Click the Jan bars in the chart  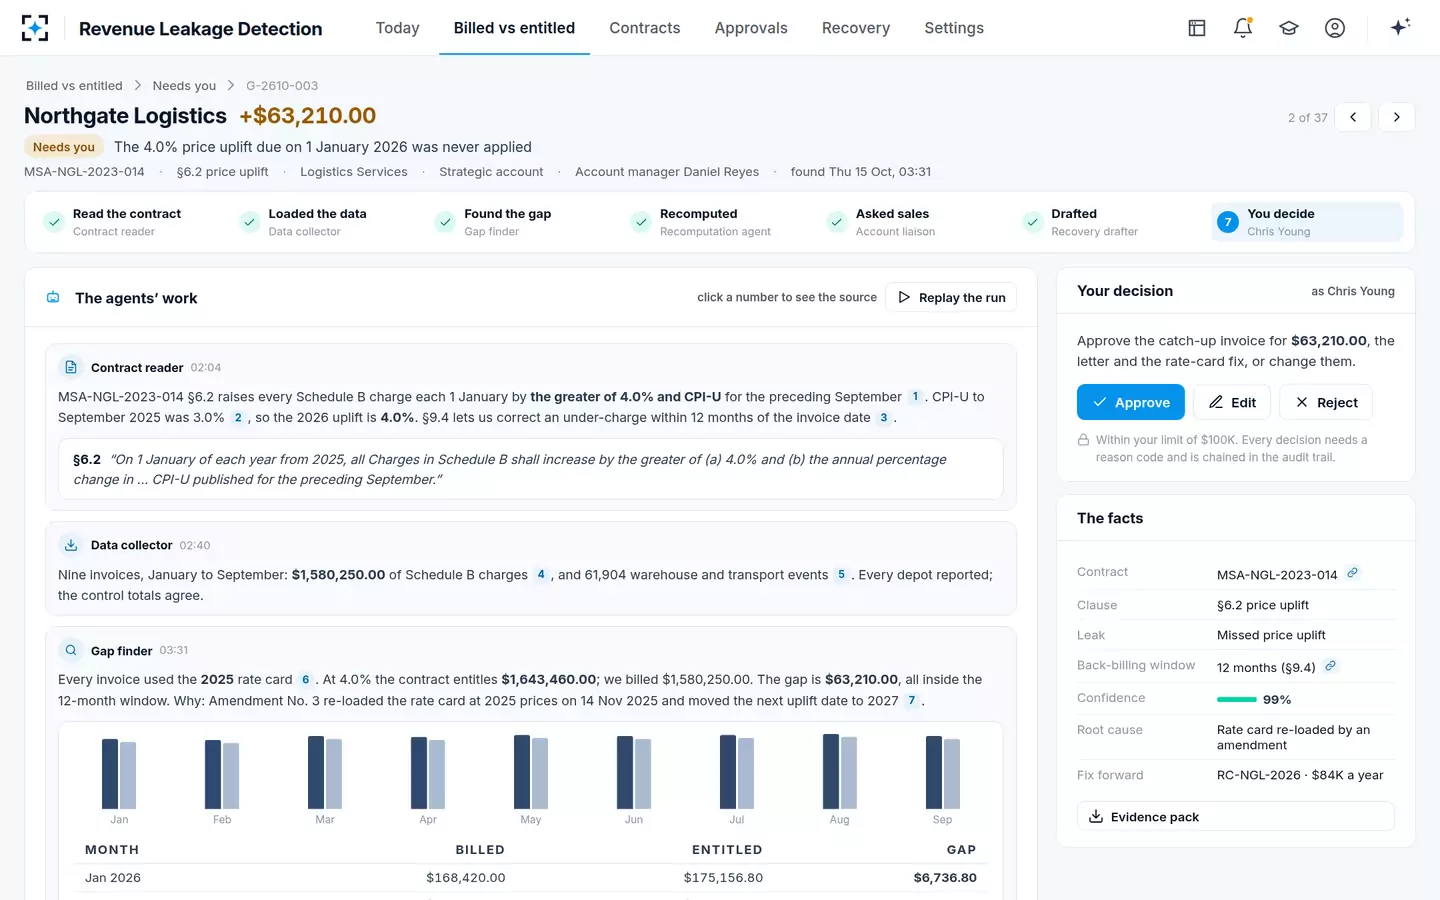pyautogui.click(x=119, y=774)
